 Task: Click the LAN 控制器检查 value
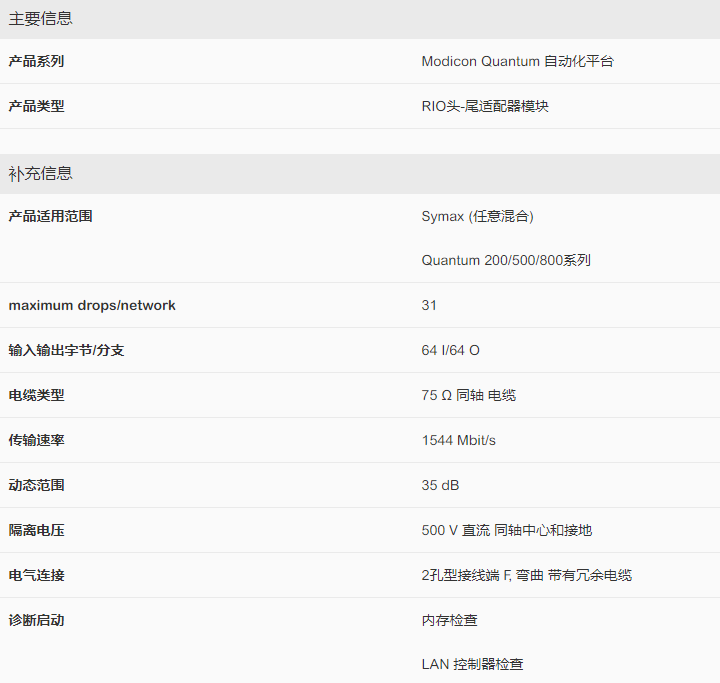(472, 664)
